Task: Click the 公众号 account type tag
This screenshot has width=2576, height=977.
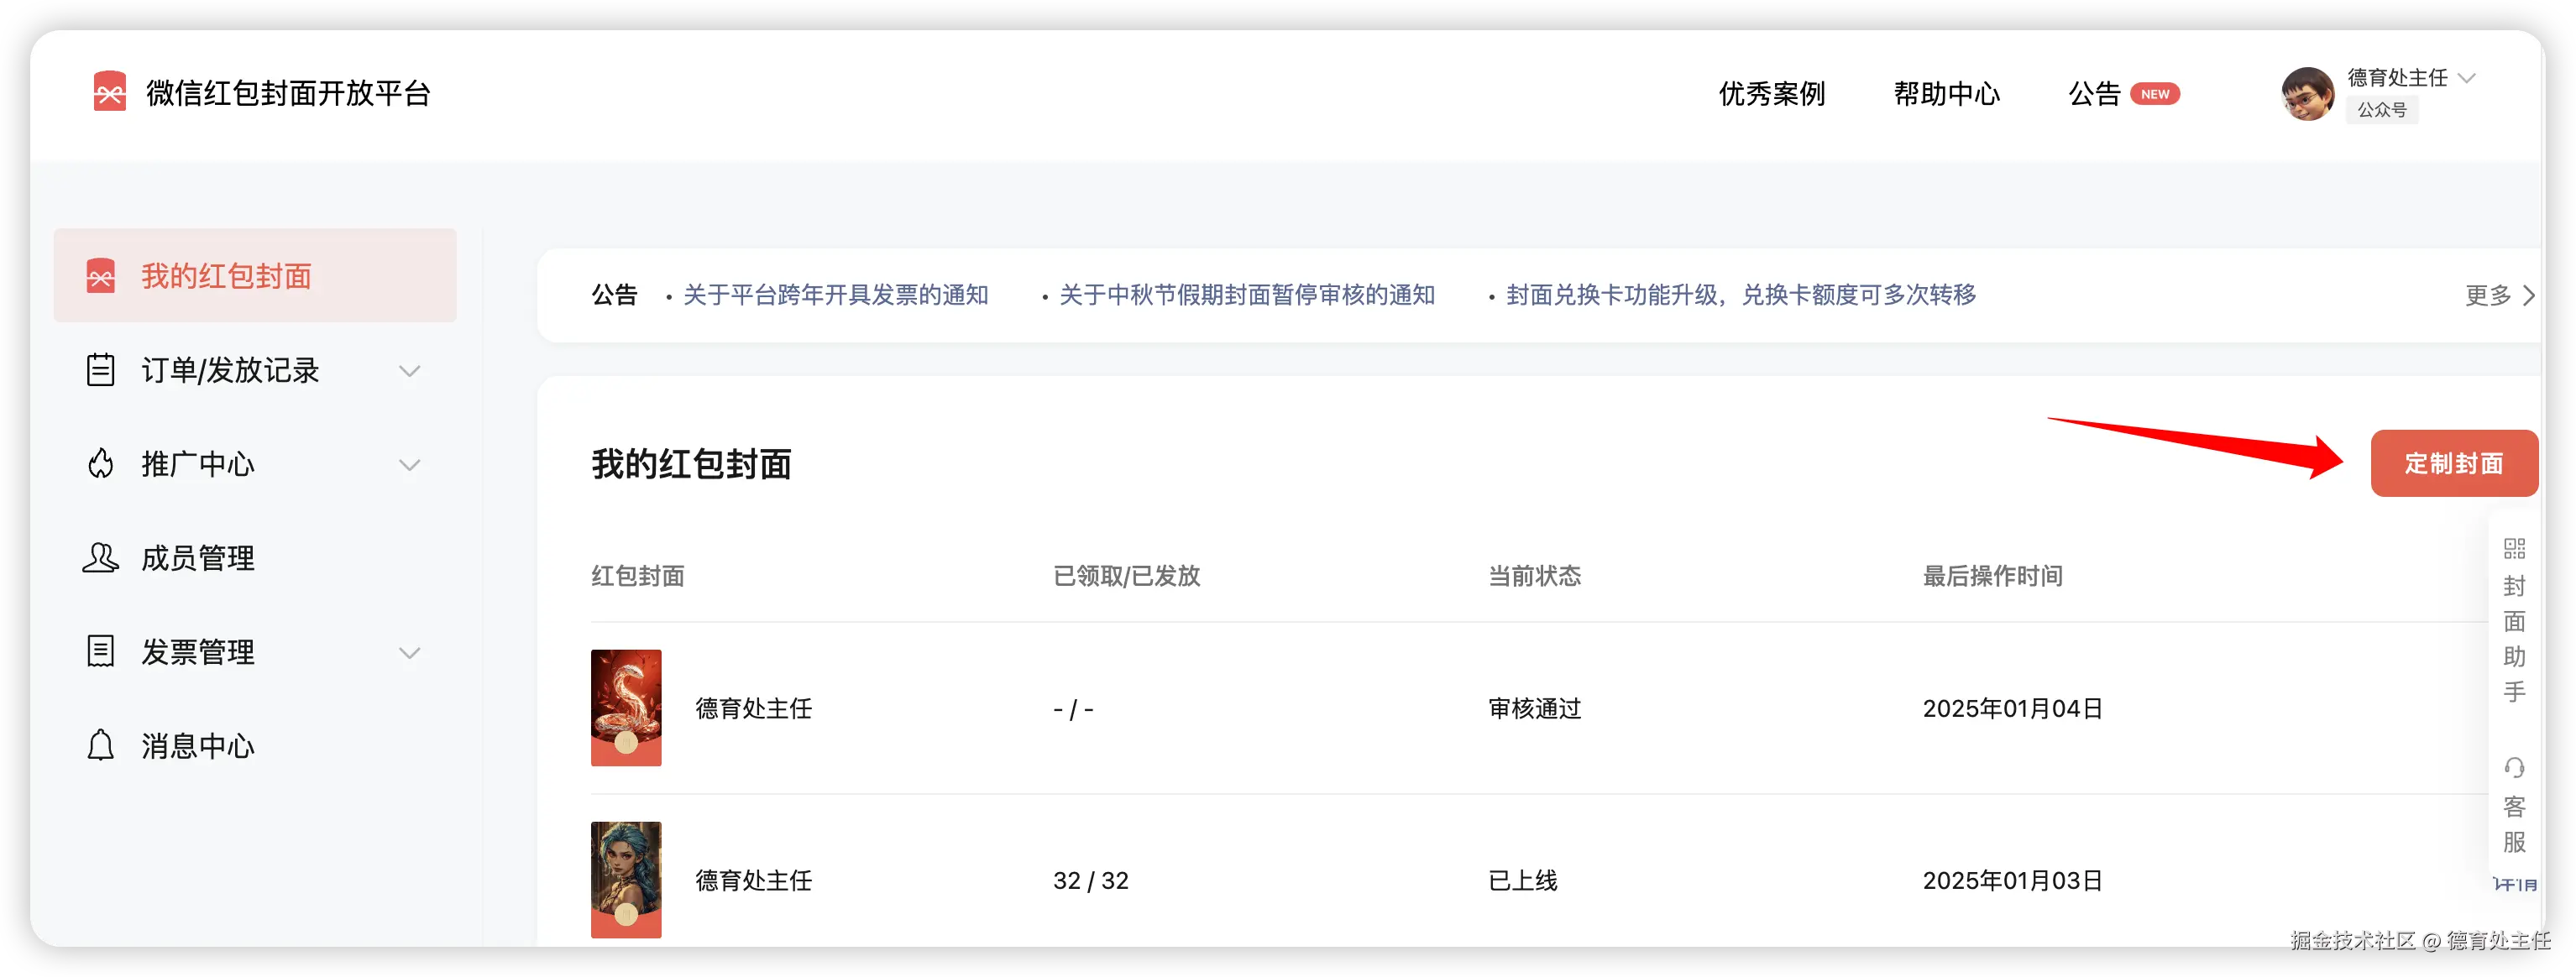Action: [2382, 110]
